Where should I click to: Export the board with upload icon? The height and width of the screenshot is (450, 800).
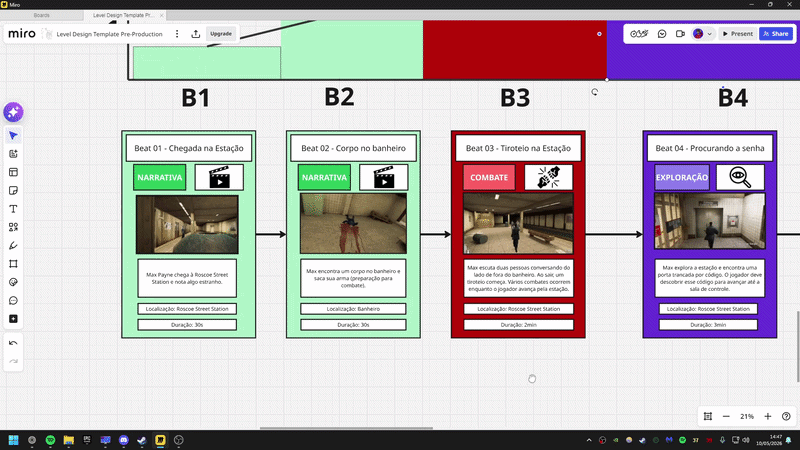click(195, 34)
